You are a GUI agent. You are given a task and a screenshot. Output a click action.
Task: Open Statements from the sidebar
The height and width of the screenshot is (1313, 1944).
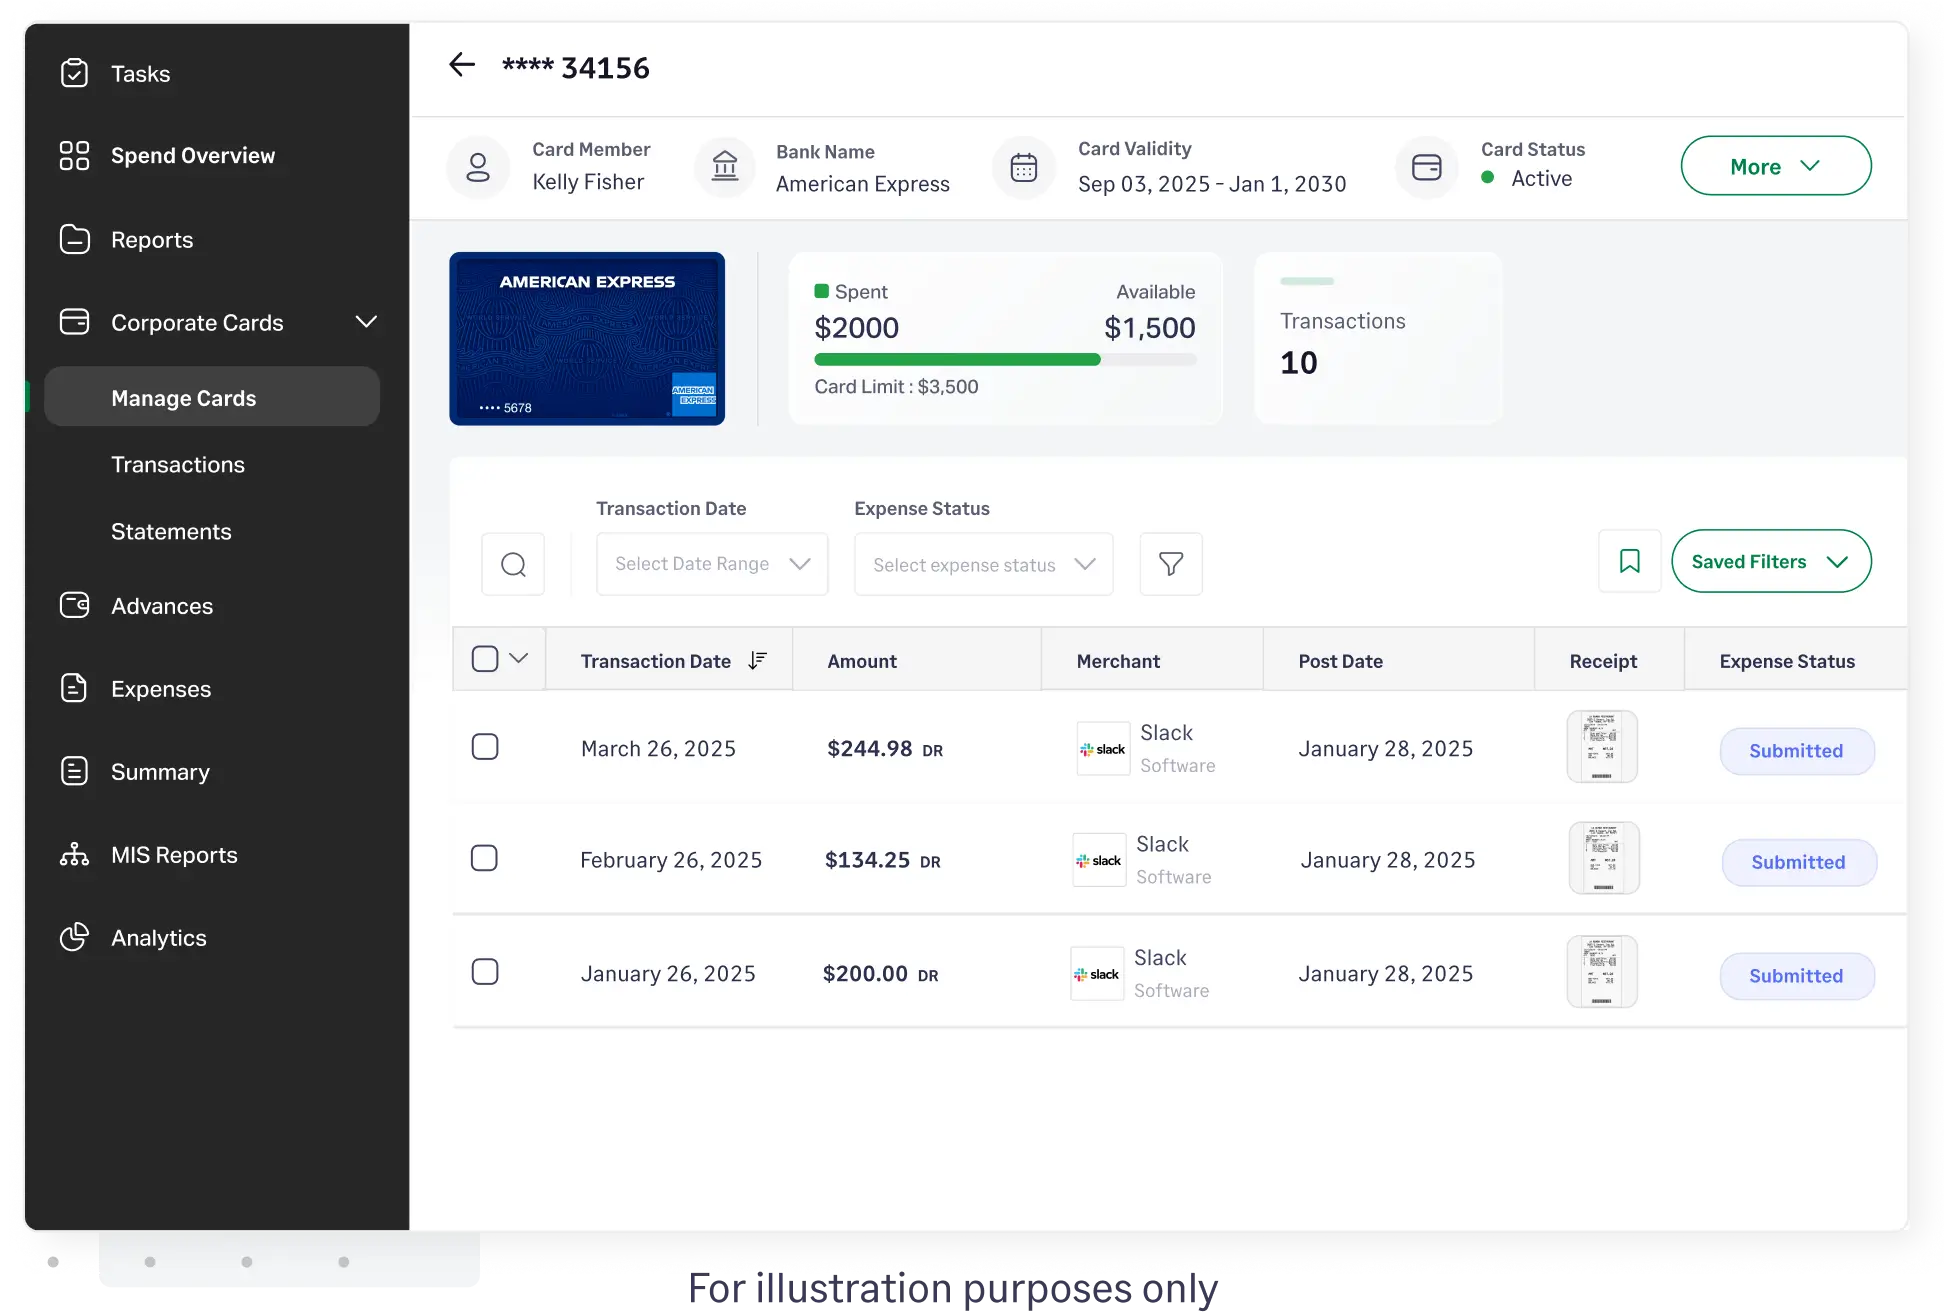click(x=171, y=531)
